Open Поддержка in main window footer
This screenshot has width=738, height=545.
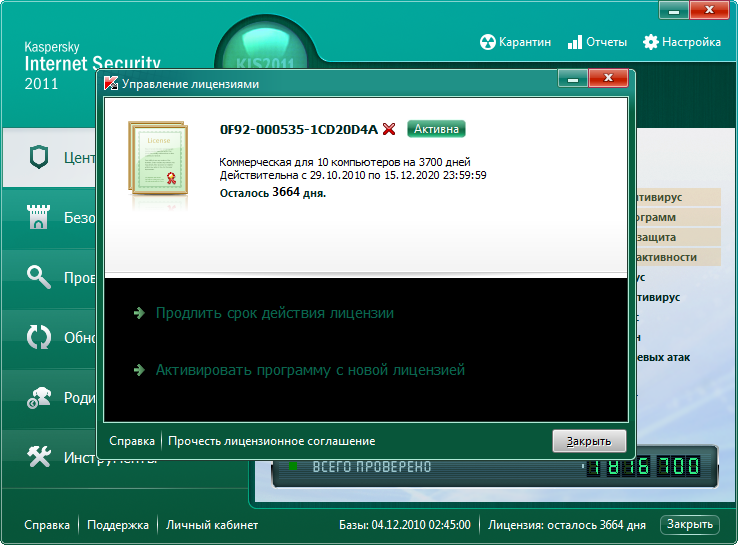click(118, 525)
